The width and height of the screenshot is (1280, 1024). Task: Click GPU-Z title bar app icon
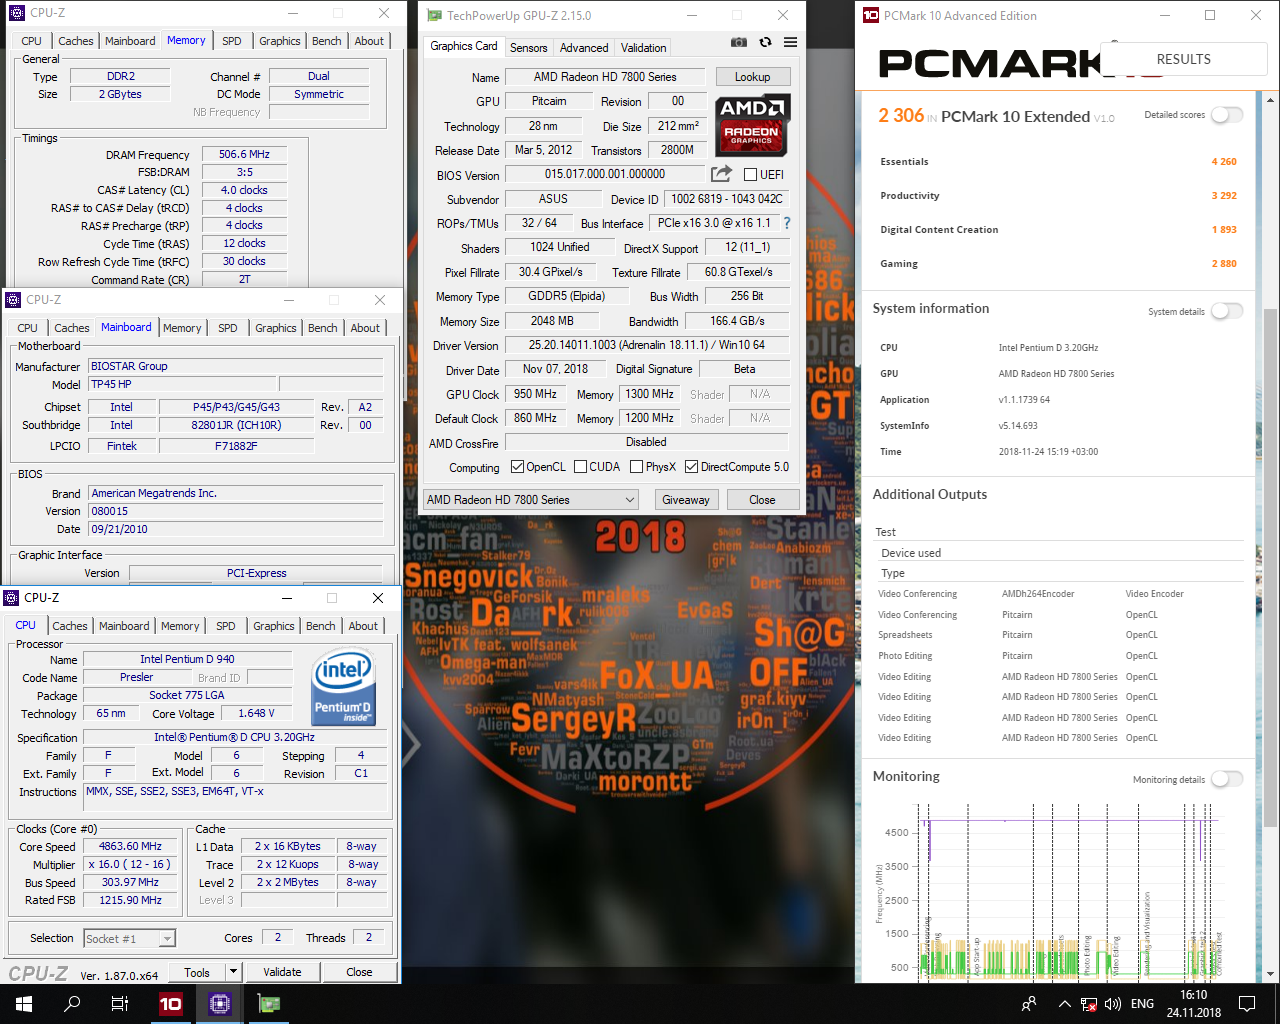coord(434,15)
